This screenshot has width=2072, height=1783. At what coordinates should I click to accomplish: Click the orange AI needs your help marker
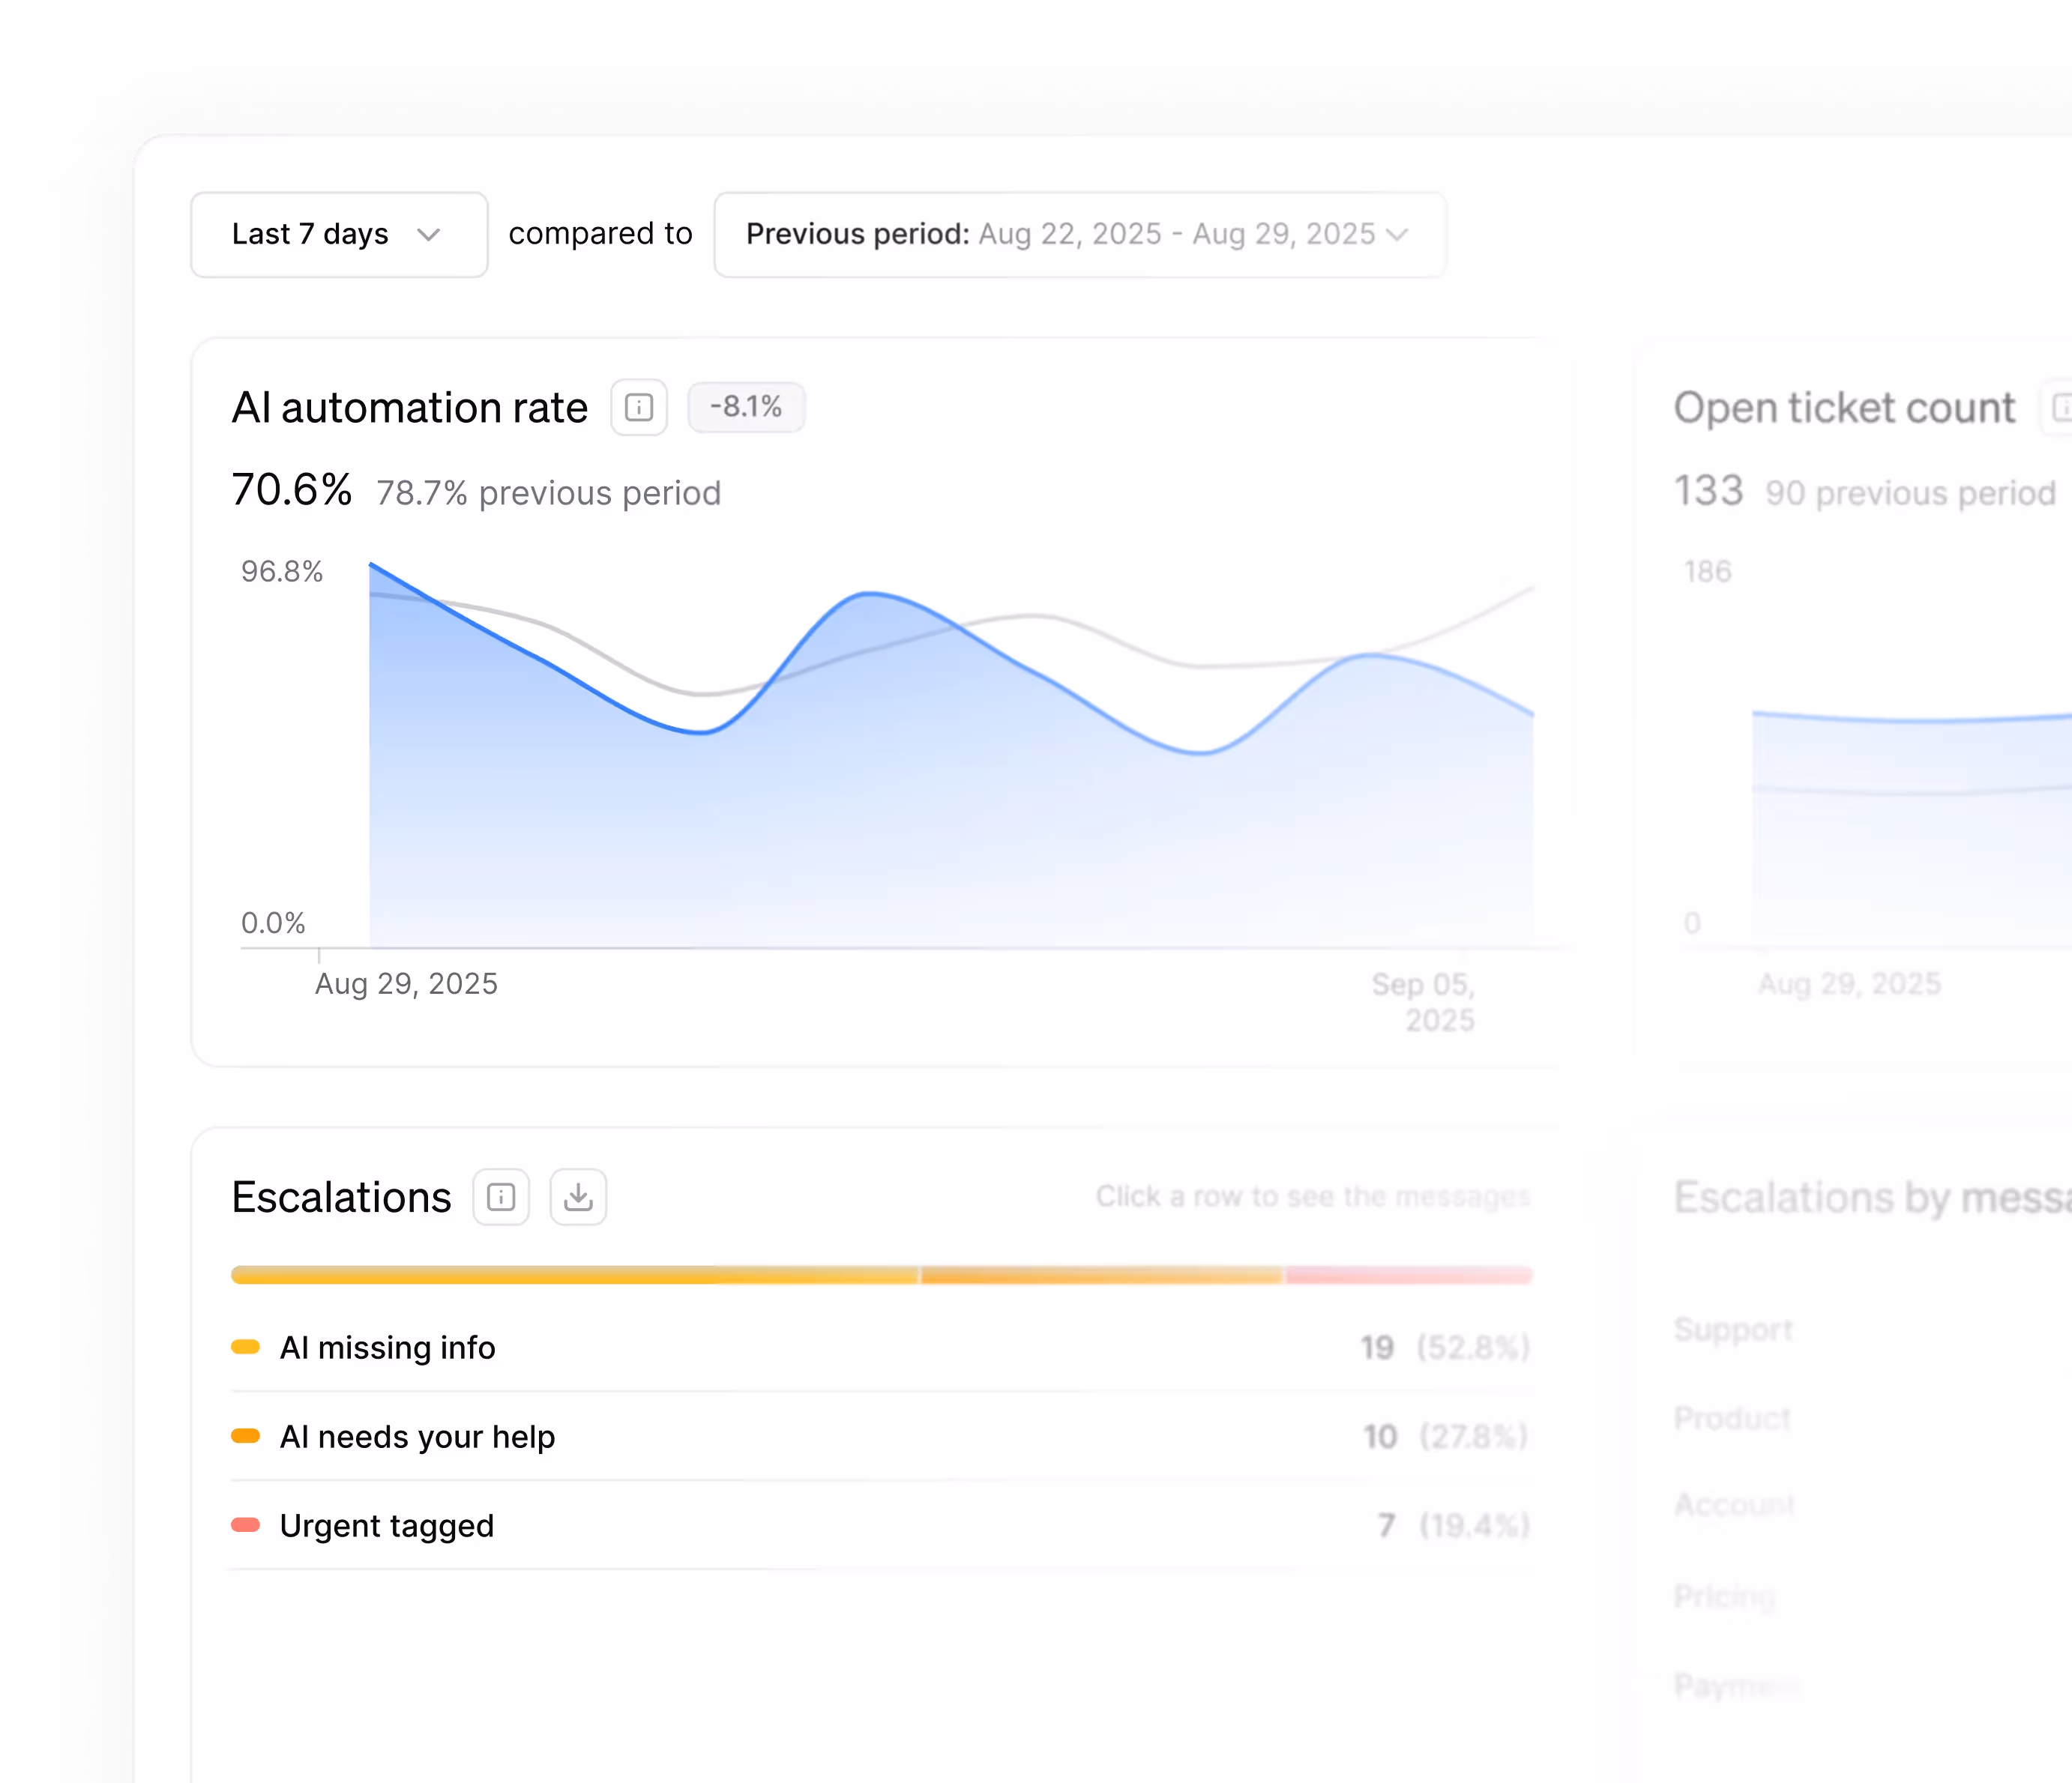click(245, 1436)
